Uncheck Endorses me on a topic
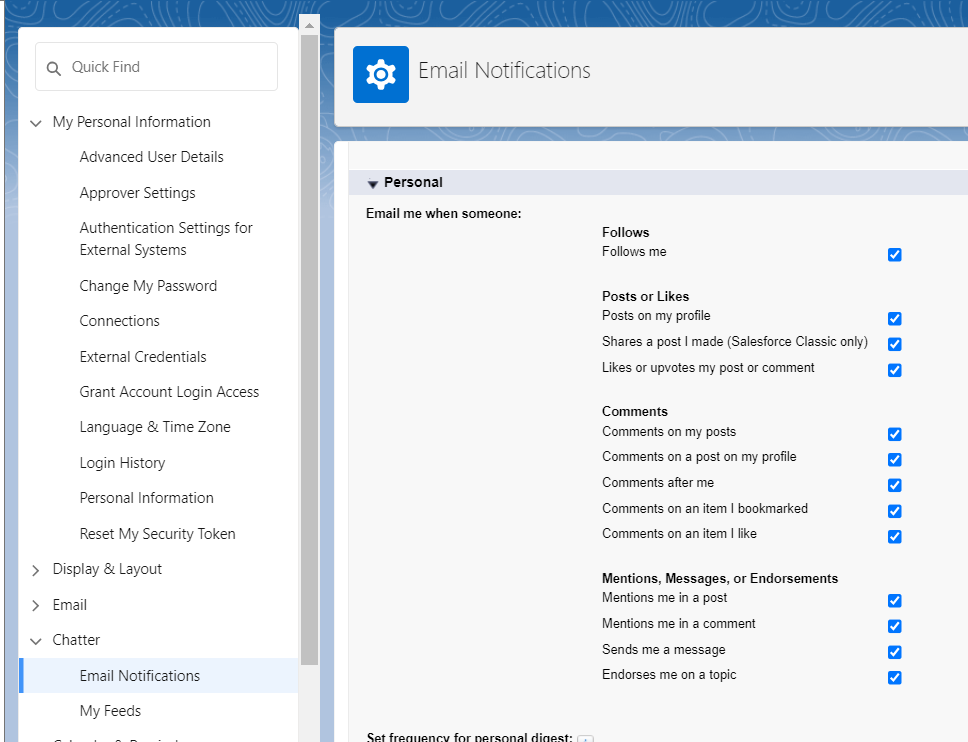The height and width of the screenshot is (742, 968). coord(895,677)
